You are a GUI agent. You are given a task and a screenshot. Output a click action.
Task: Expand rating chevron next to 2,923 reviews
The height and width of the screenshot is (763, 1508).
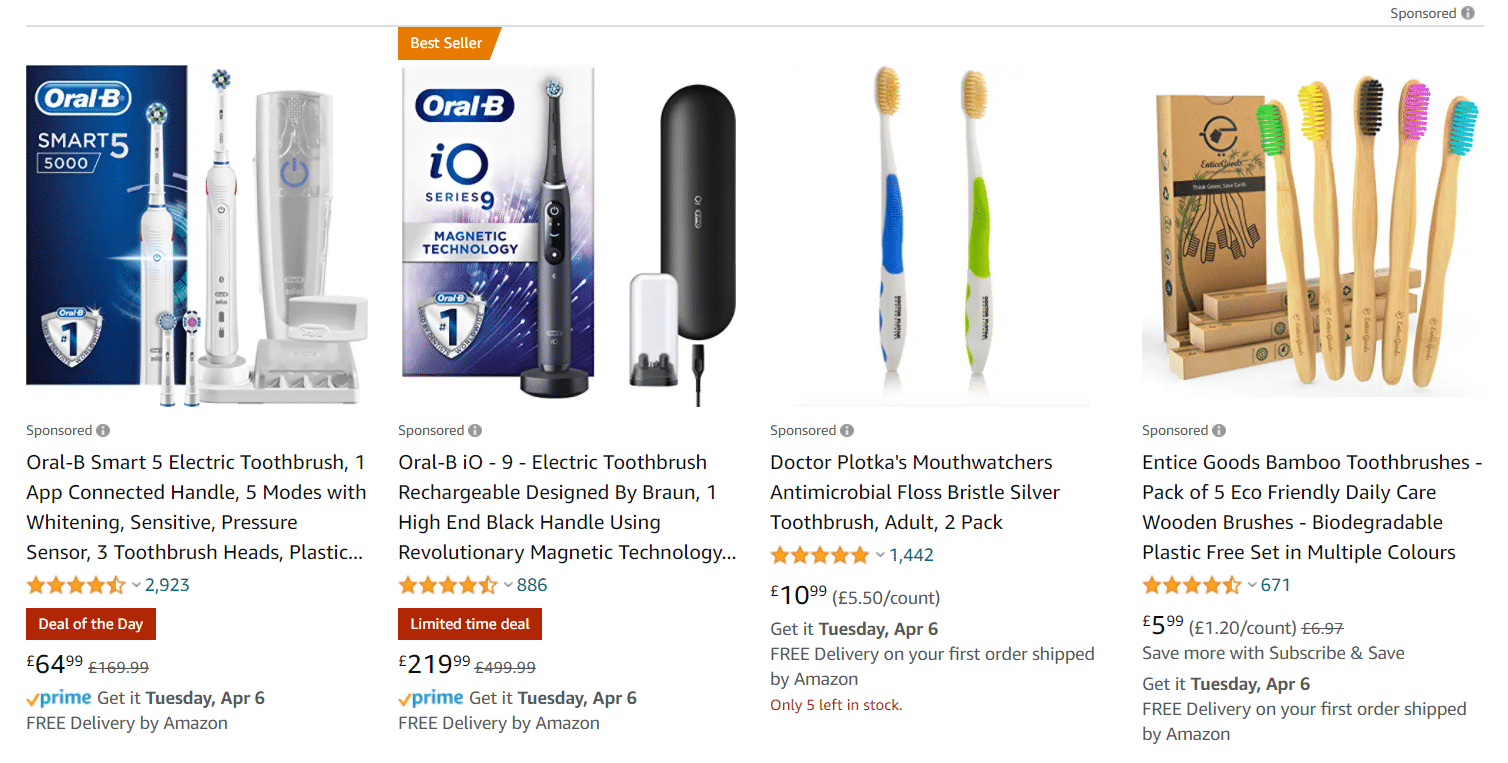pos(135,585)
